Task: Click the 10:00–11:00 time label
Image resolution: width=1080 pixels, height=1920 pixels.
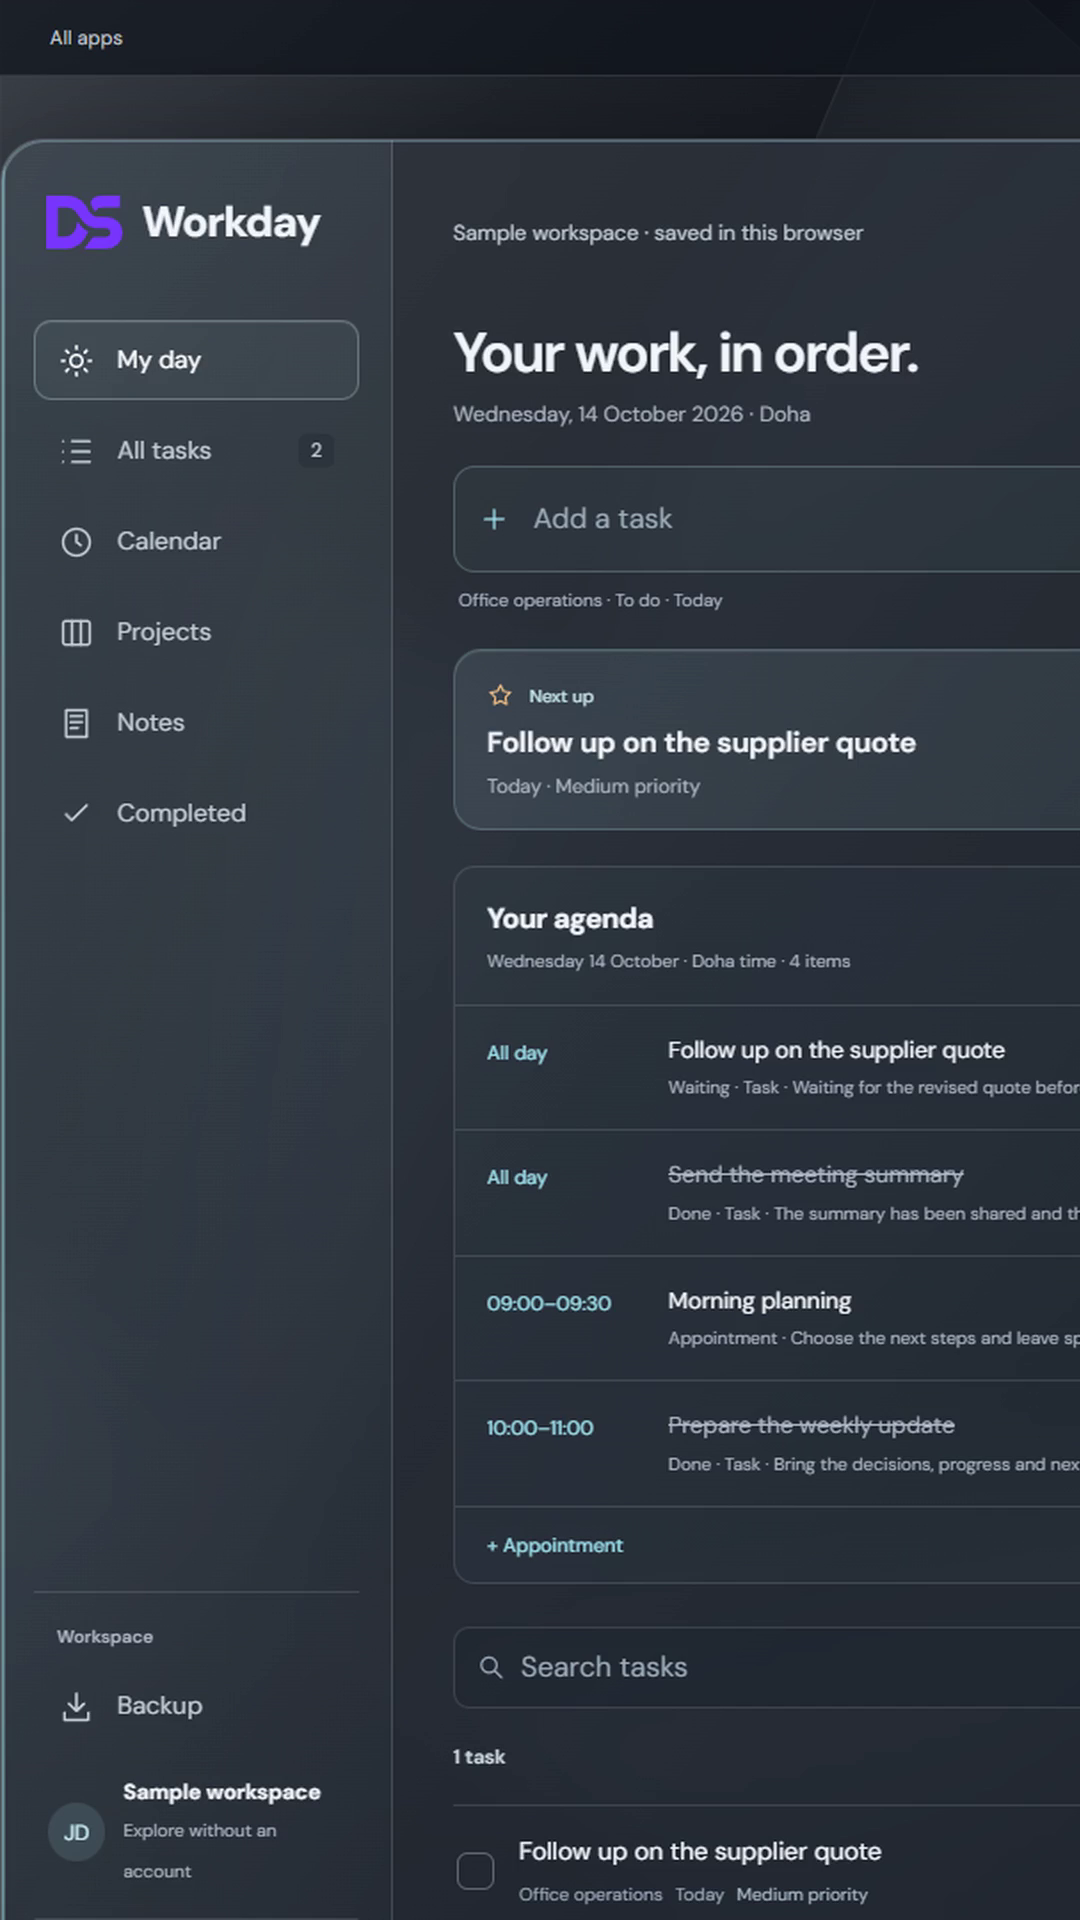Action: 540,1428
